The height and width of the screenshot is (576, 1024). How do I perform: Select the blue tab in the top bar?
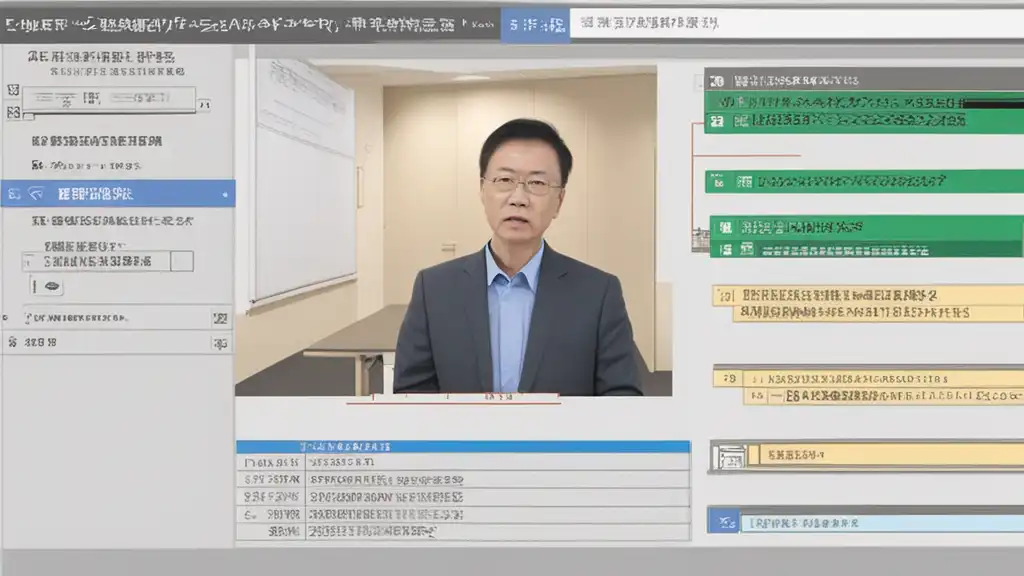coord(536,25)
